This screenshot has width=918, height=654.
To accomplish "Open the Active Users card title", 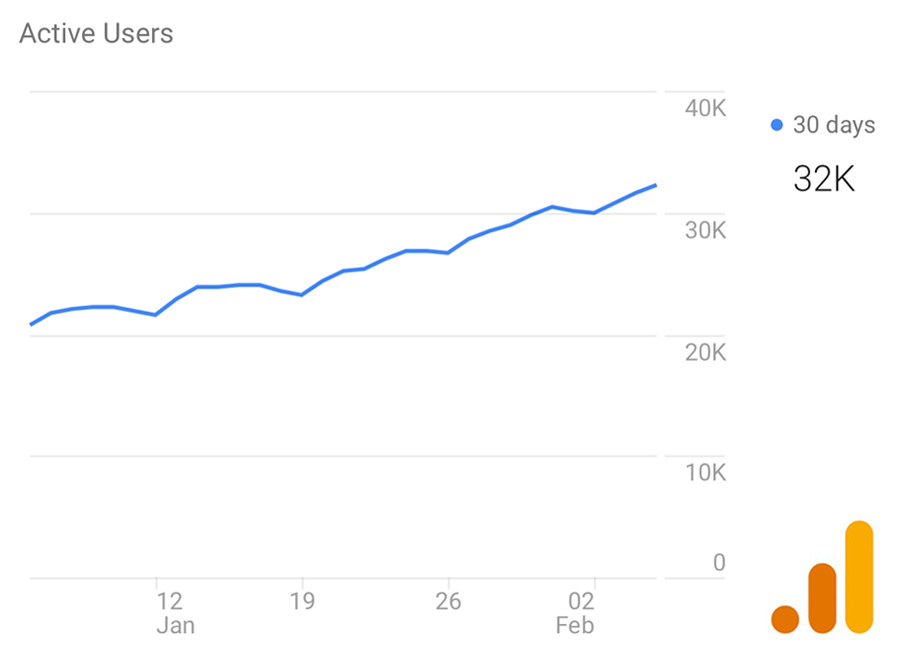I will tap(96, 33).
